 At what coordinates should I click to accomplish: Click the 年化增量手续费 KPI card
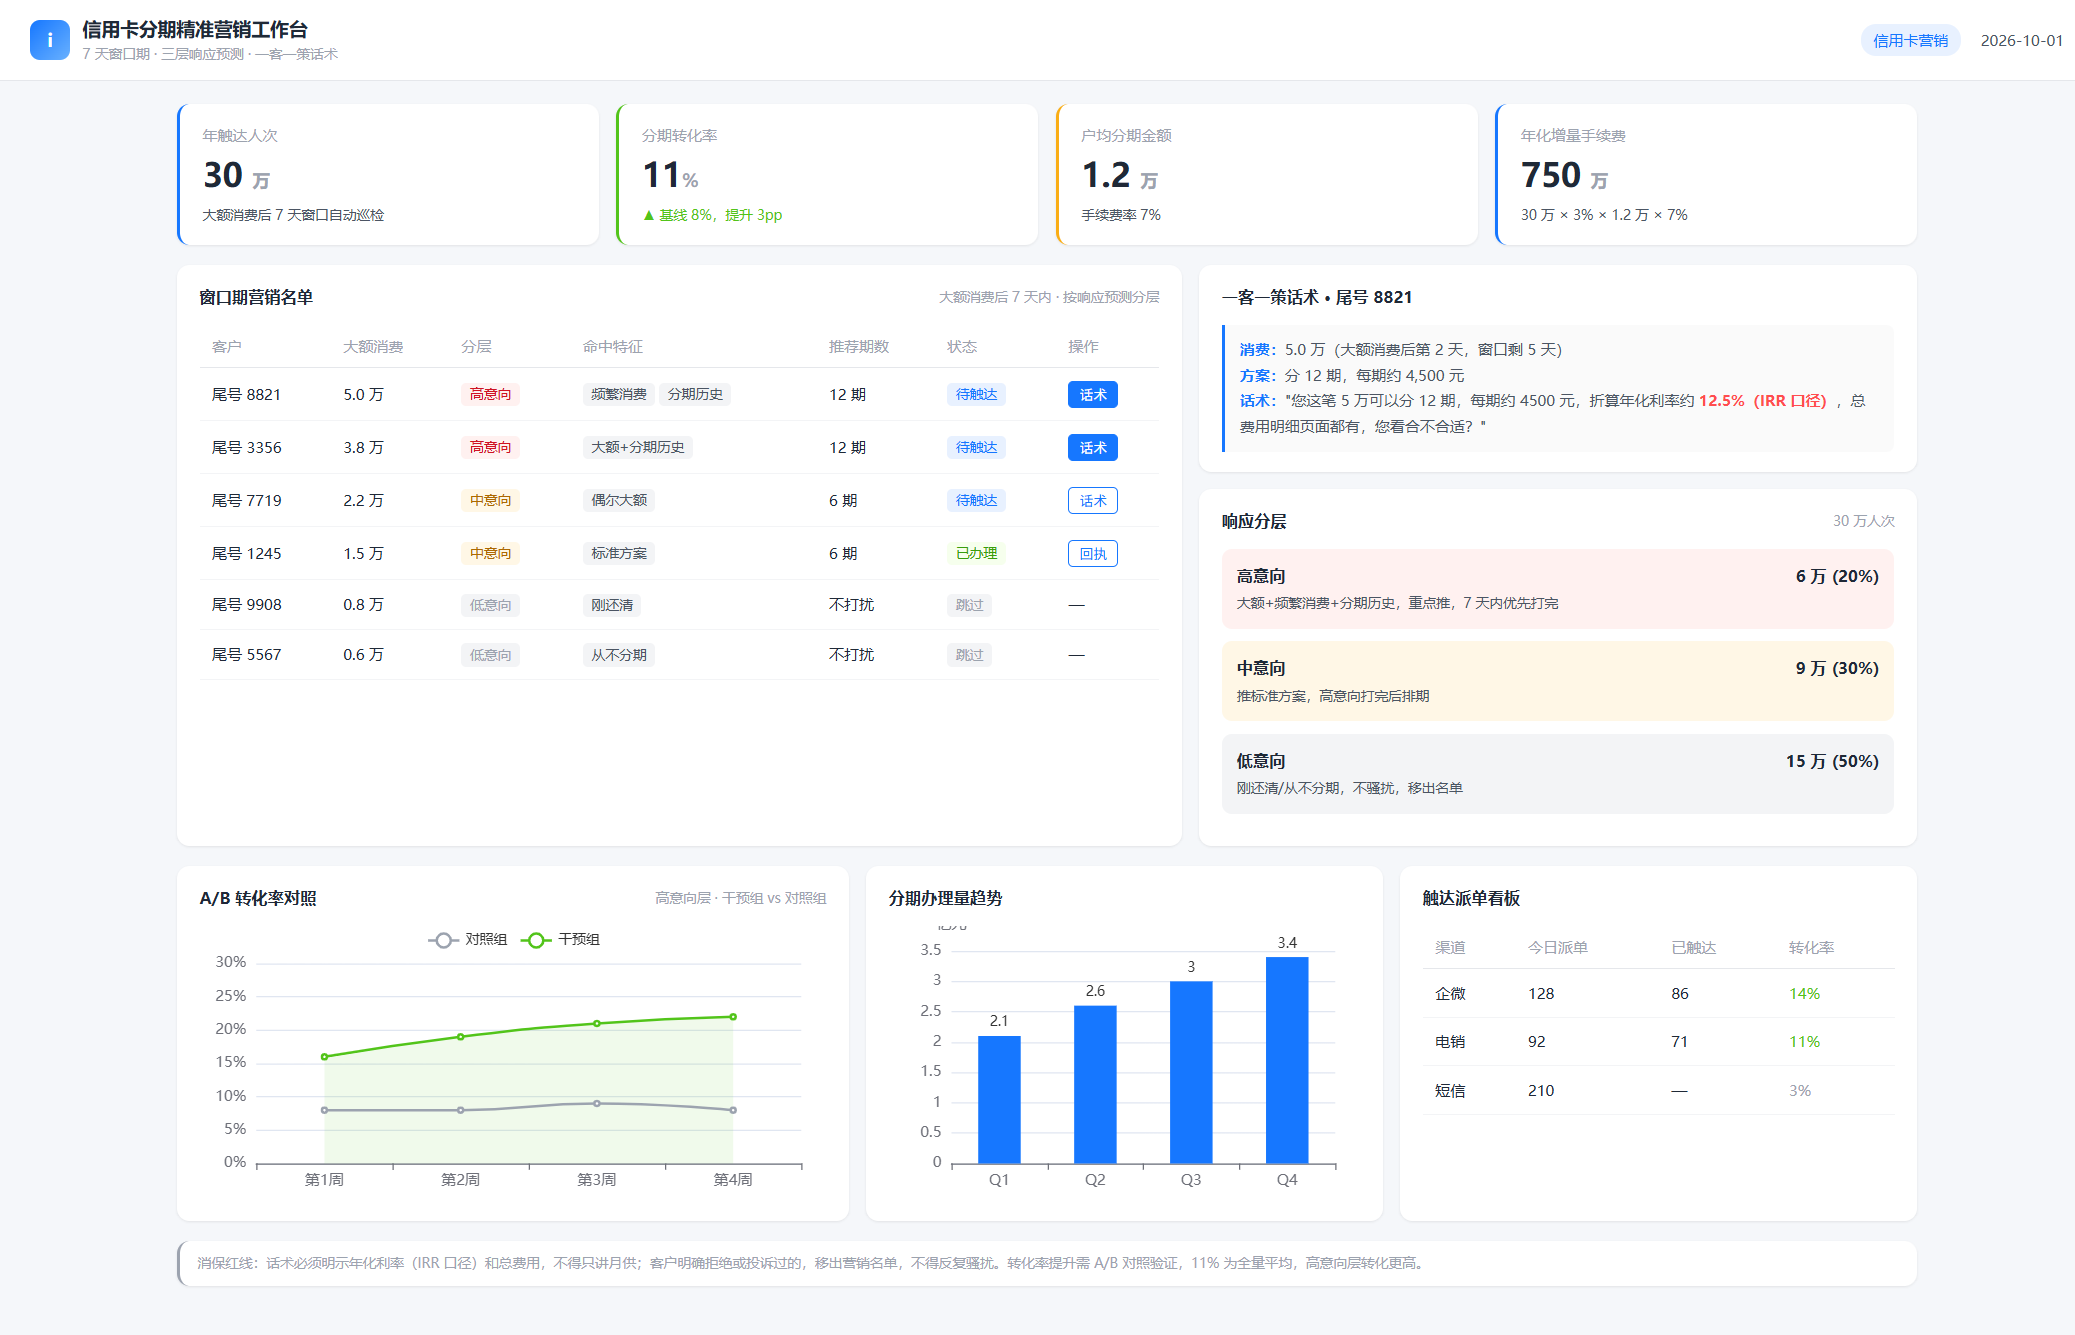pyautogui.click(x=1706, y=174)
